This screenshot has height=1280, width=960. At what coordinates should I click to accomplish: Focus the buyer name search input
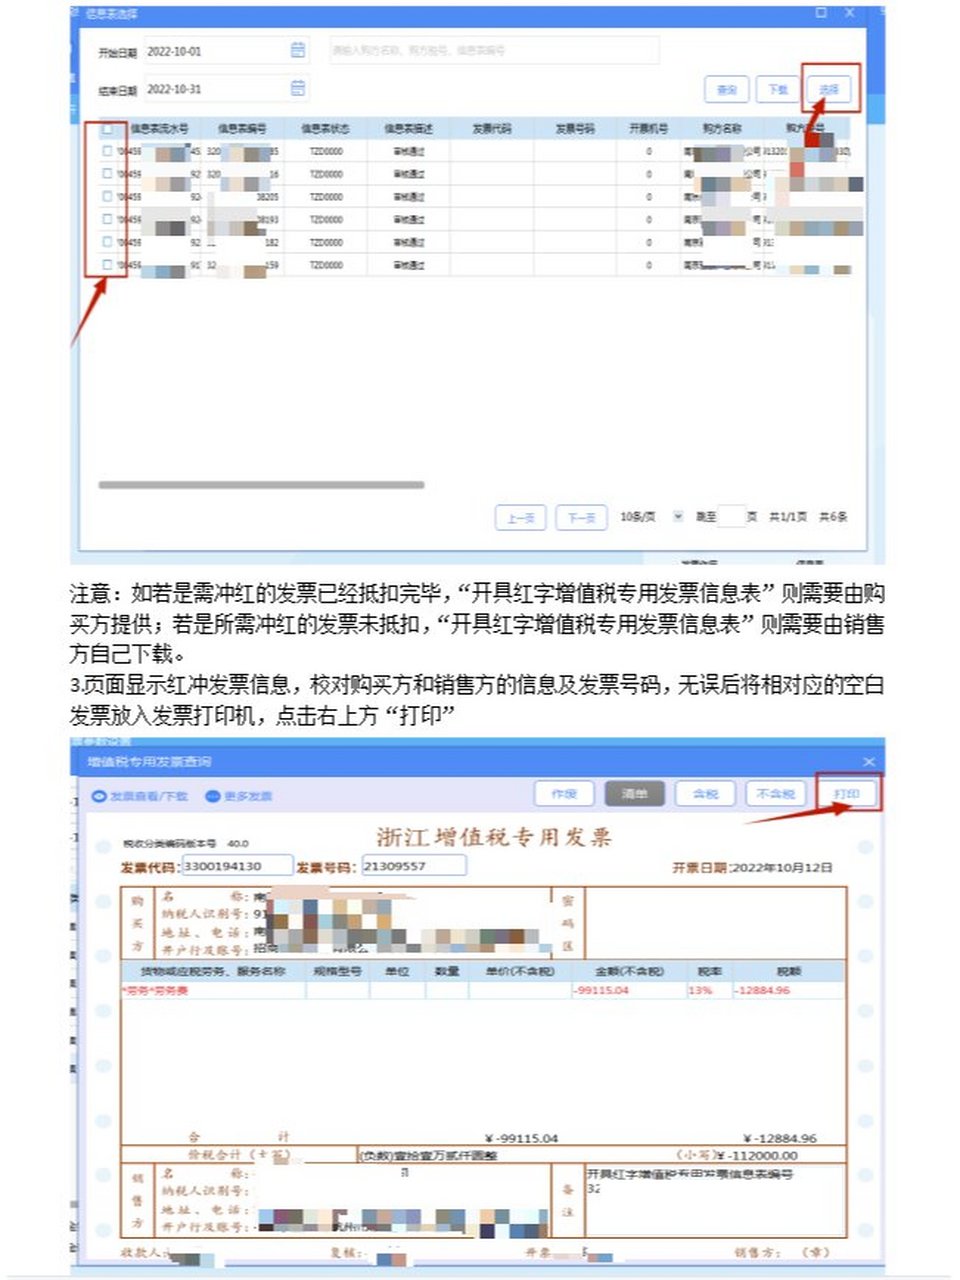495,50
